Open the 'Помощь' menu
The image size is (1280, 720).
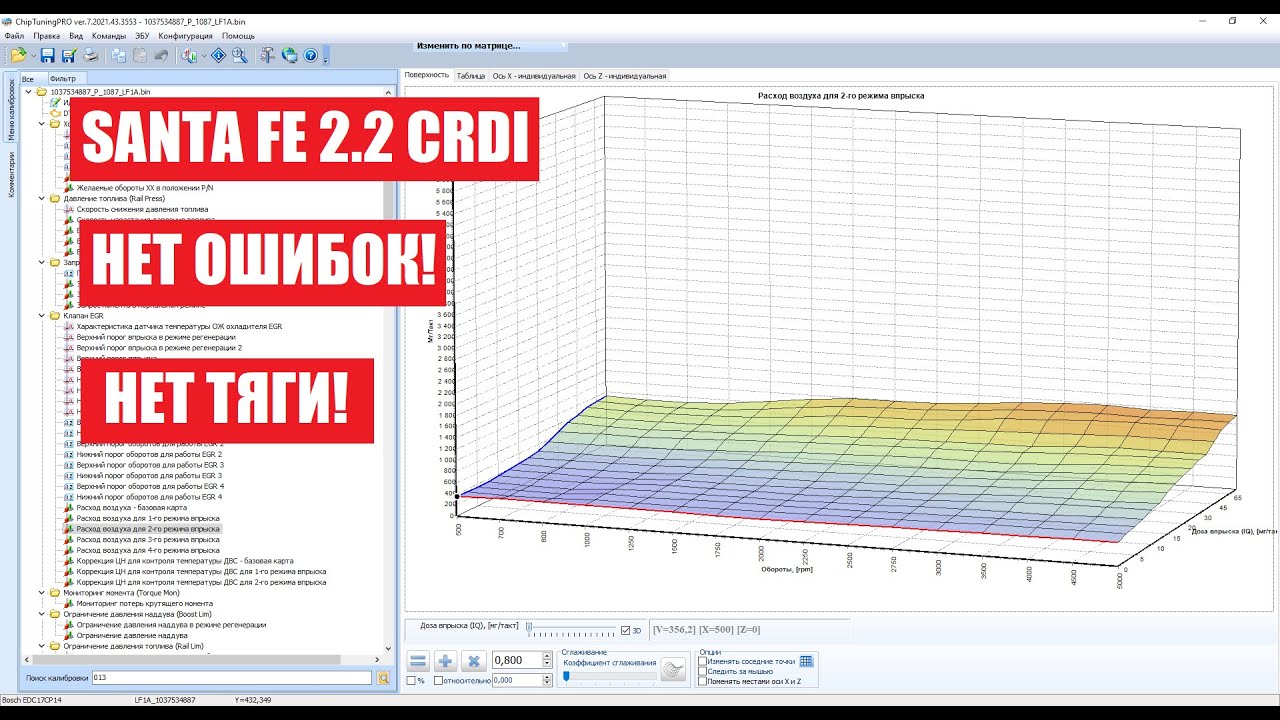238,36
